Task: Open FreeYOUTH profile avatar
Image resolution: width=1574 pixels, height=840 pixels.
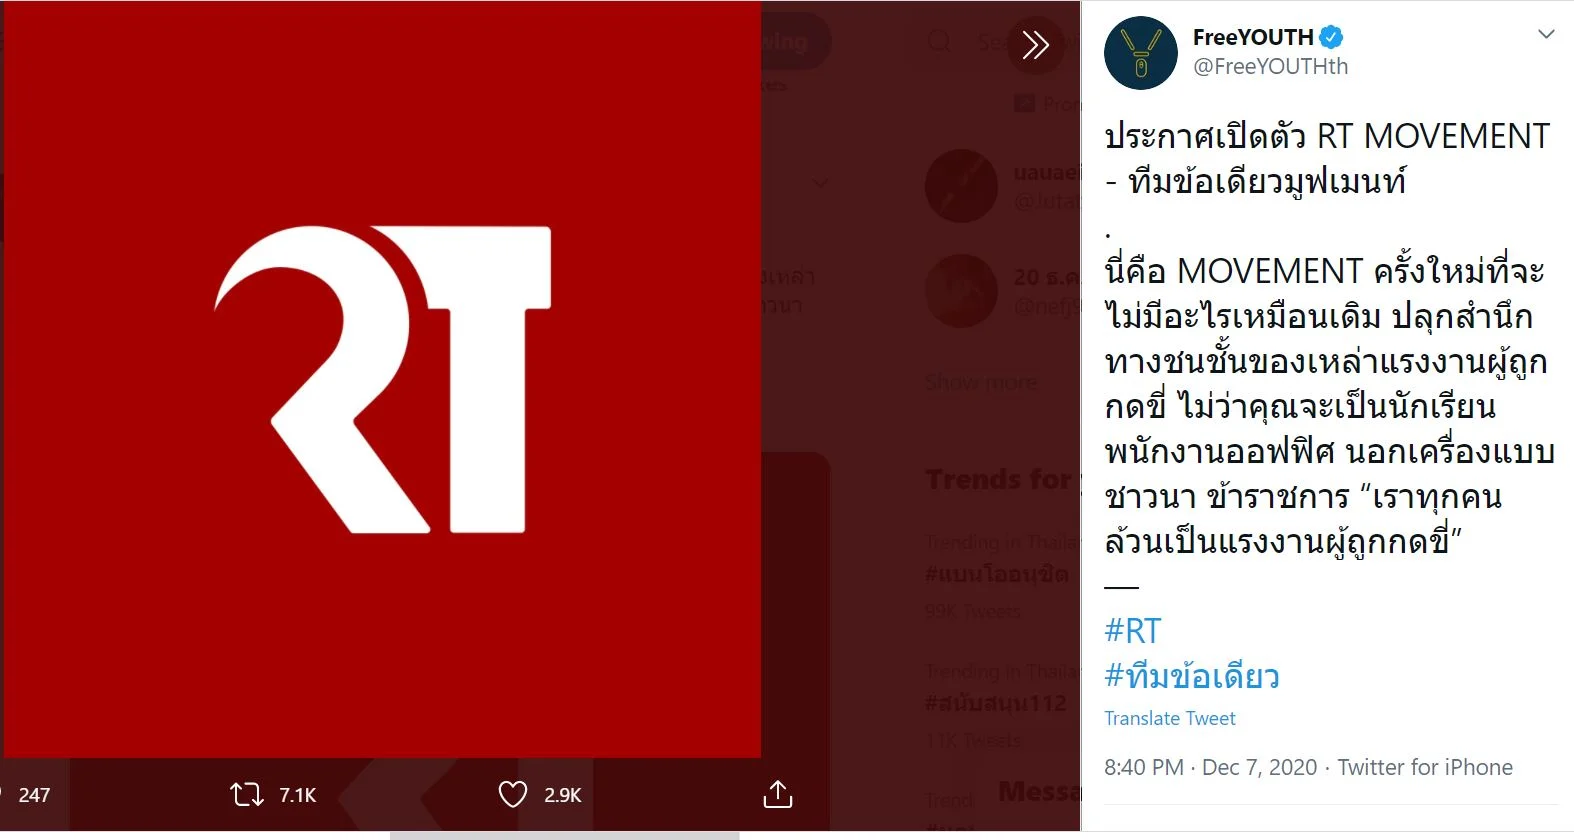Action: (x=1141, y=53)
